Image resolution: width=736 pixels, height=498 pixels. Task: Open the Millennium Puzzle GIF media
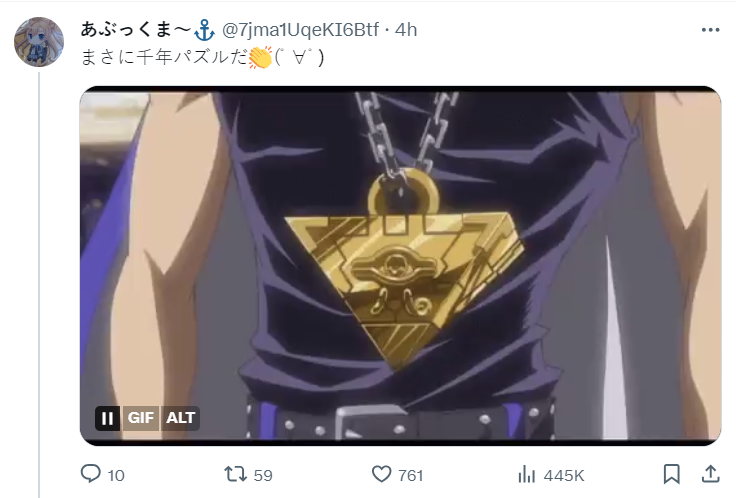(400, 266)
